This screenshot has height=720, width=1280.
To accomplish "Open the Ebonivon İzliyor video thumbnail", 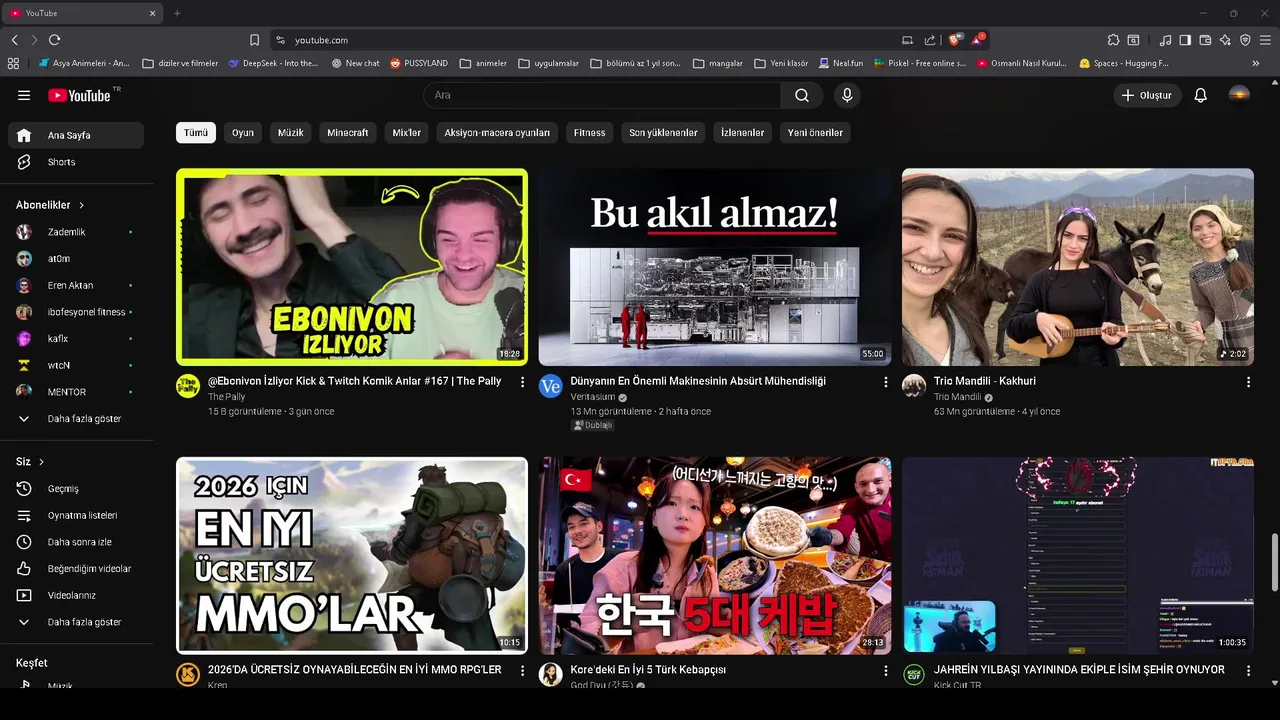I will coord(352,267).
